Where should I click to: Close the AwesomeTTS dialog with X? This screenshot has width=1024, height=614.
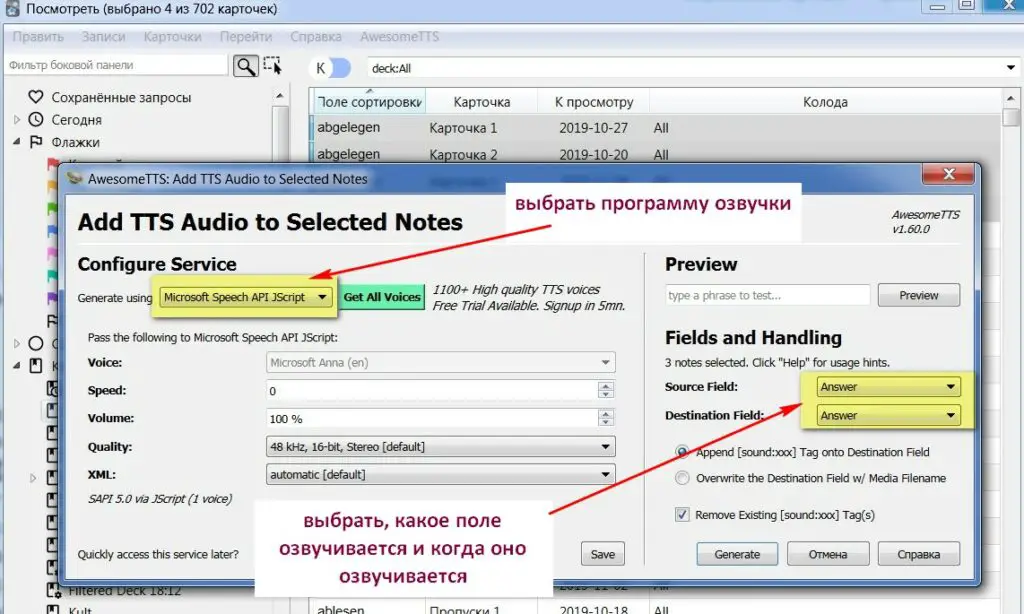pos(949,174)
